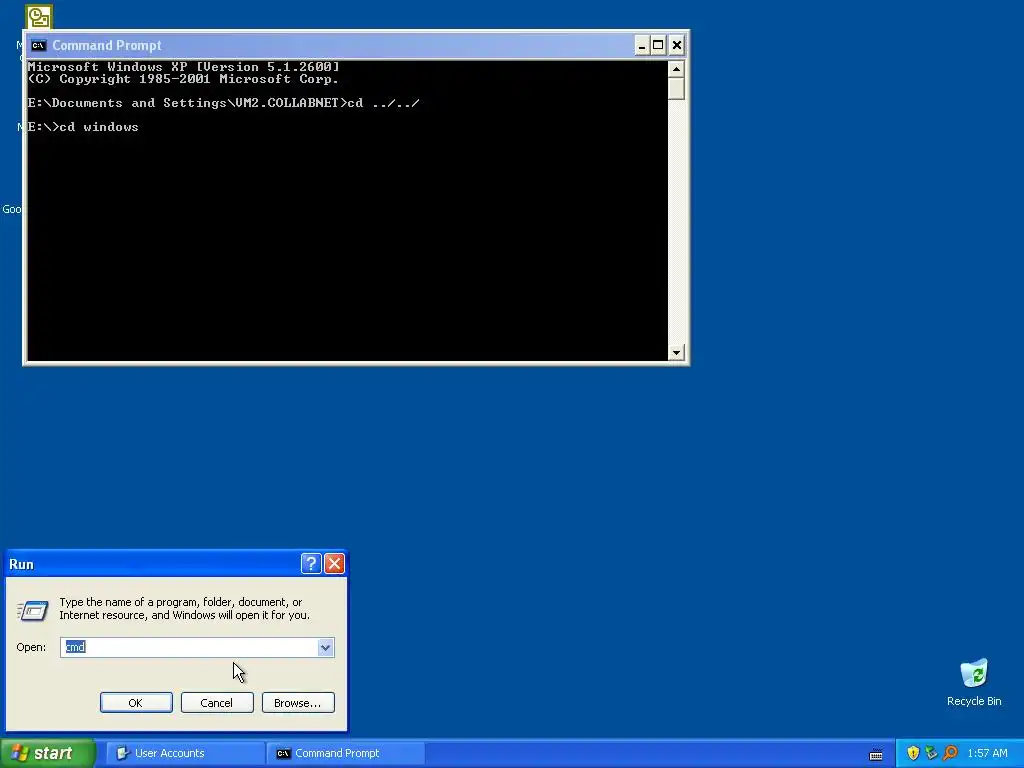
Task: Open the Start menu
Action: click(48, 753)
